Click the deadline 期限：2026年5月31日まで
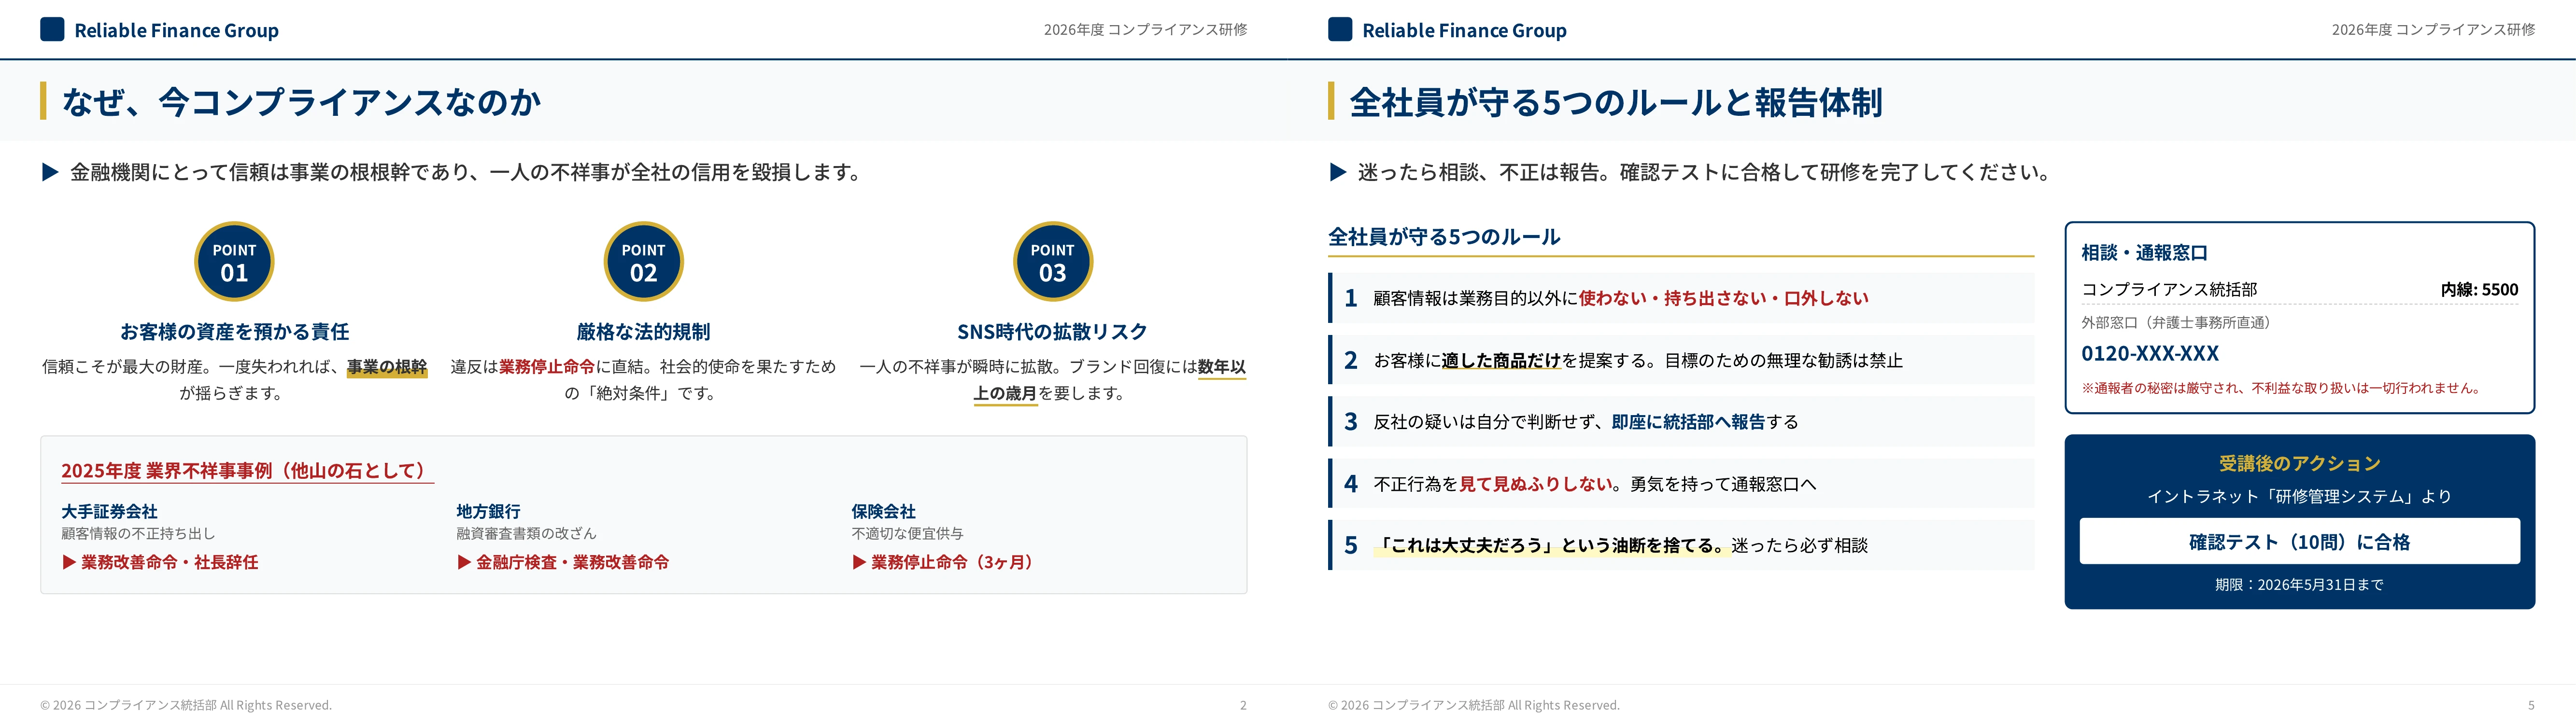Viewport: 2576px width, 724px height. click(x=2299, y=584)
